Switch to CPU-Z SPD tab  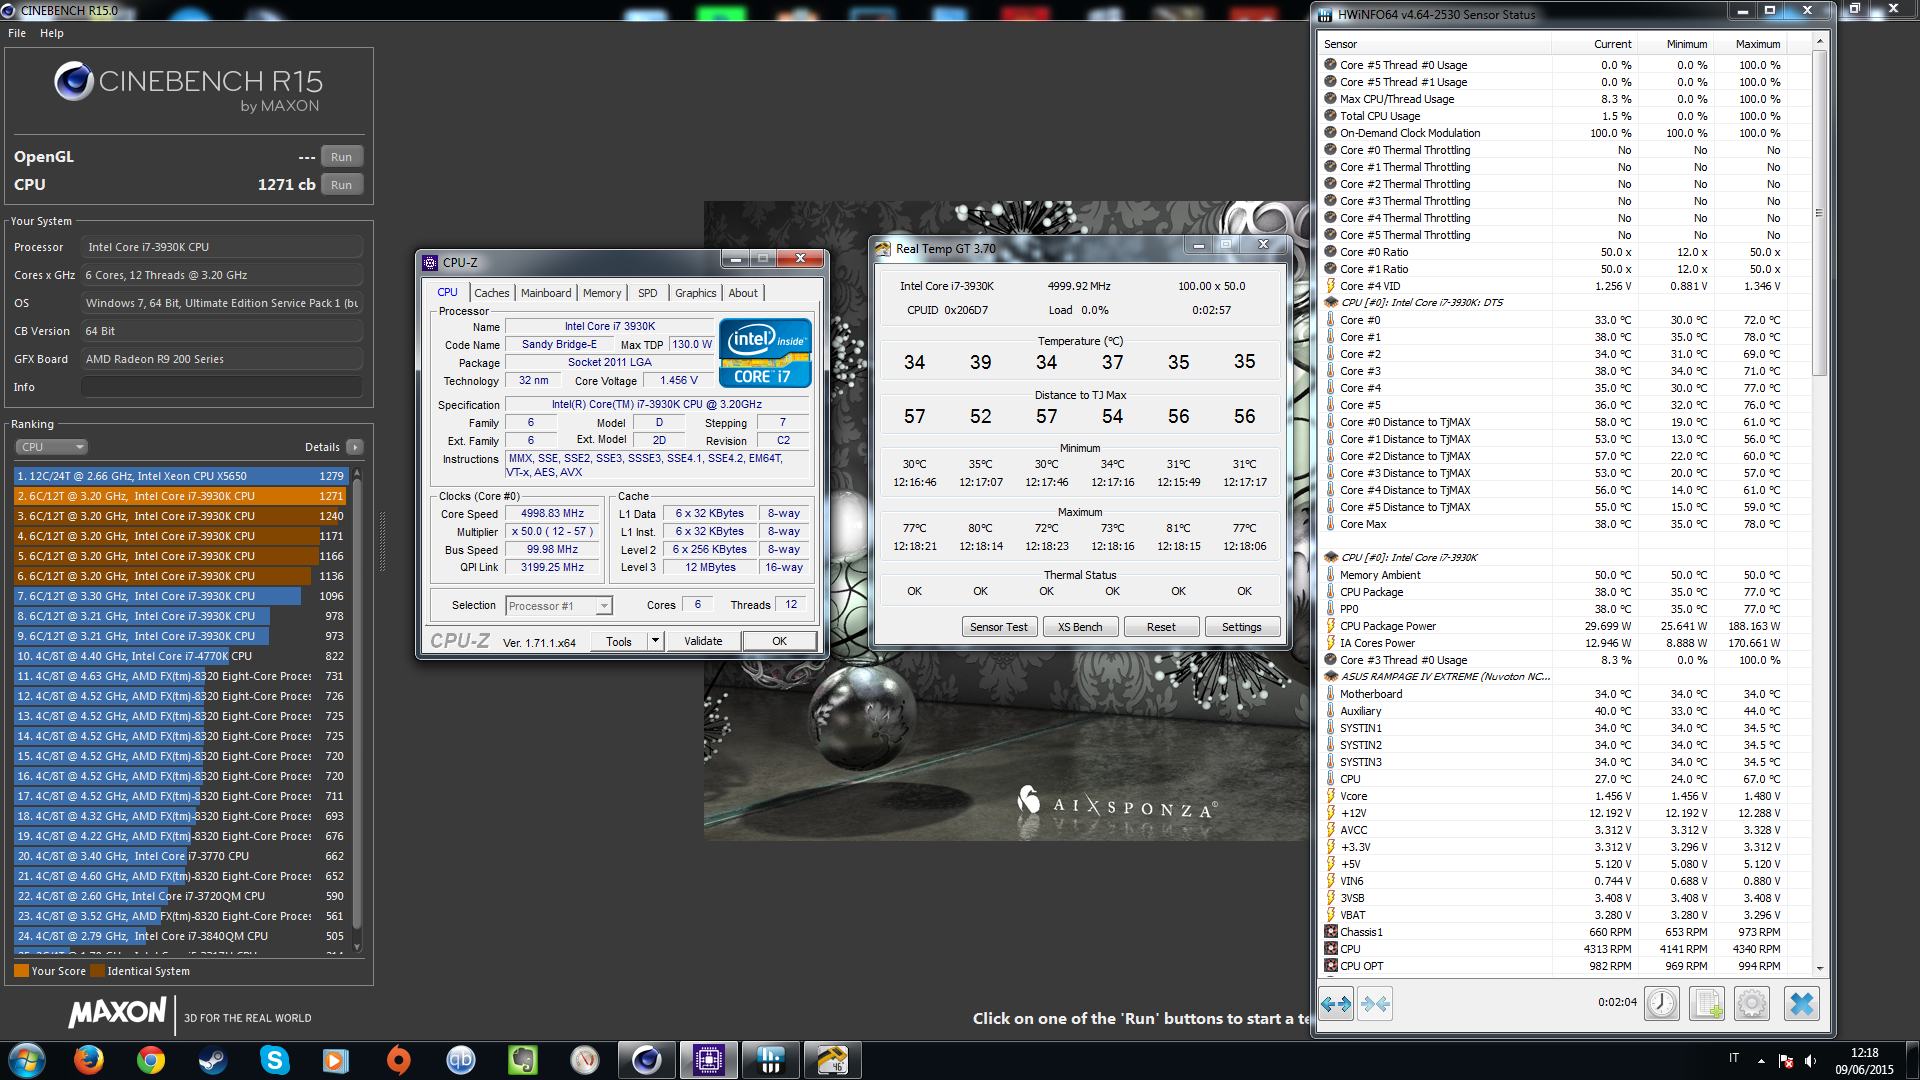point(648,293)
